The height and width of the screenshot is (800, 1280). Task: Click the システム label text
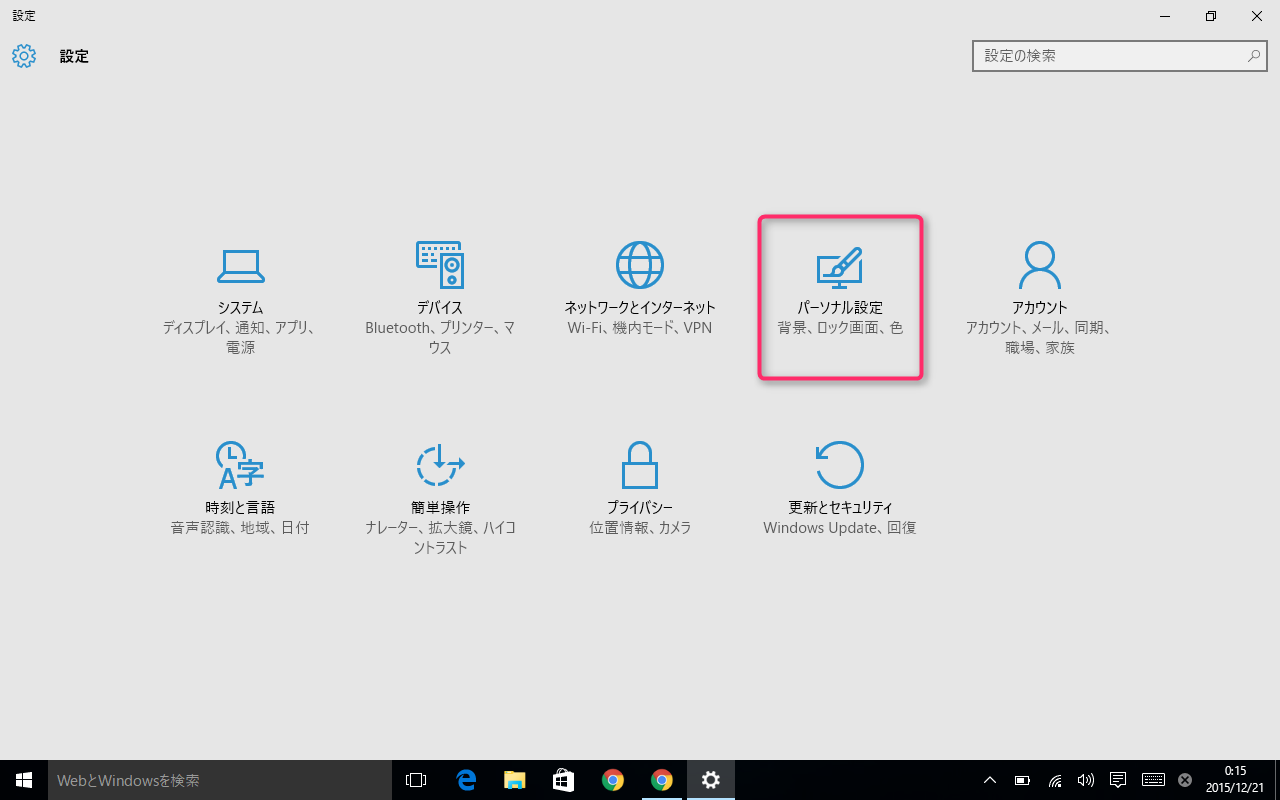[240, 307]
